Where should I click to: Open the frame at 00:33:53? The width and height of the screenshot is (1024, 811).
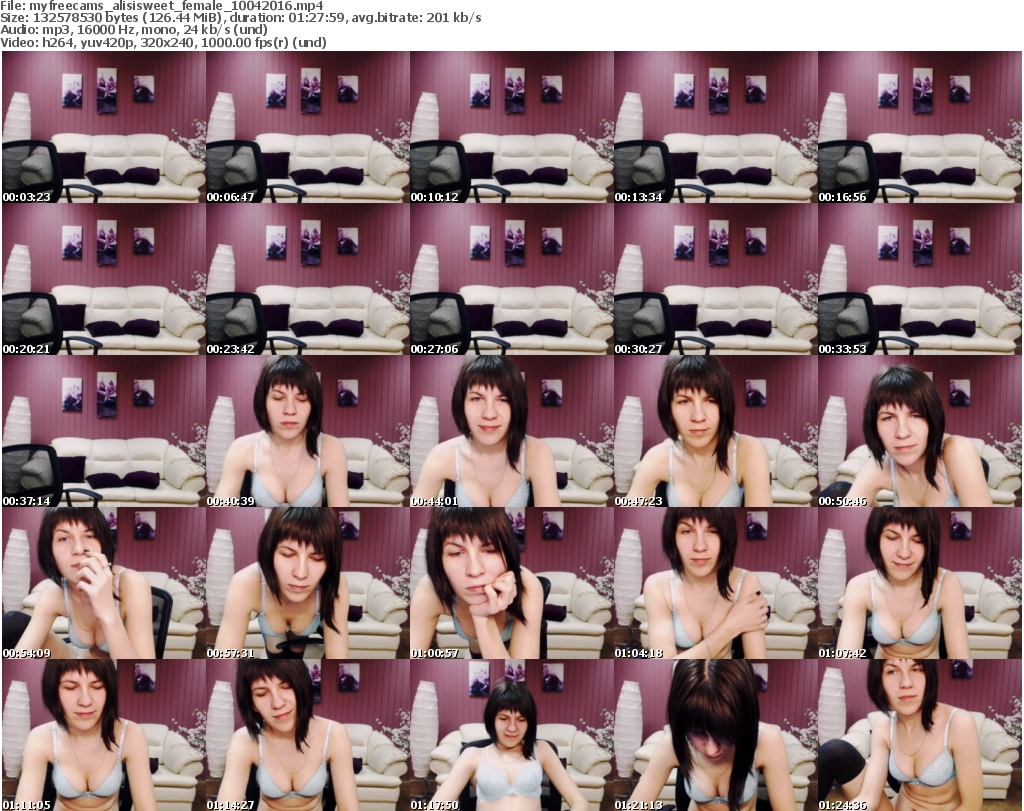click(920, 279)
